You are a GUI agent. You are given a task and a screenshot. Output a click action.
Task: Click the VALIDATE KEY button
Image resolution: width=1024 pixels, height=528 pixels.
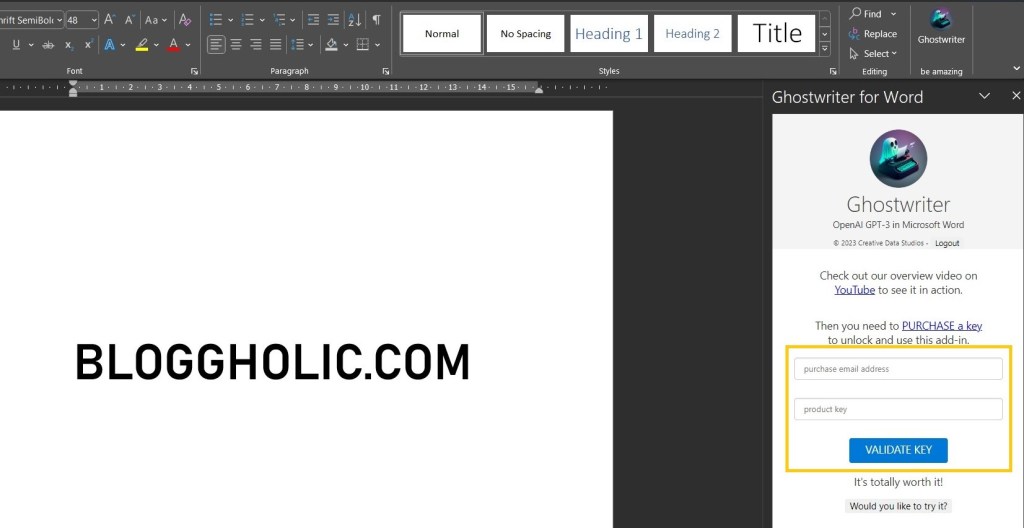898,450
